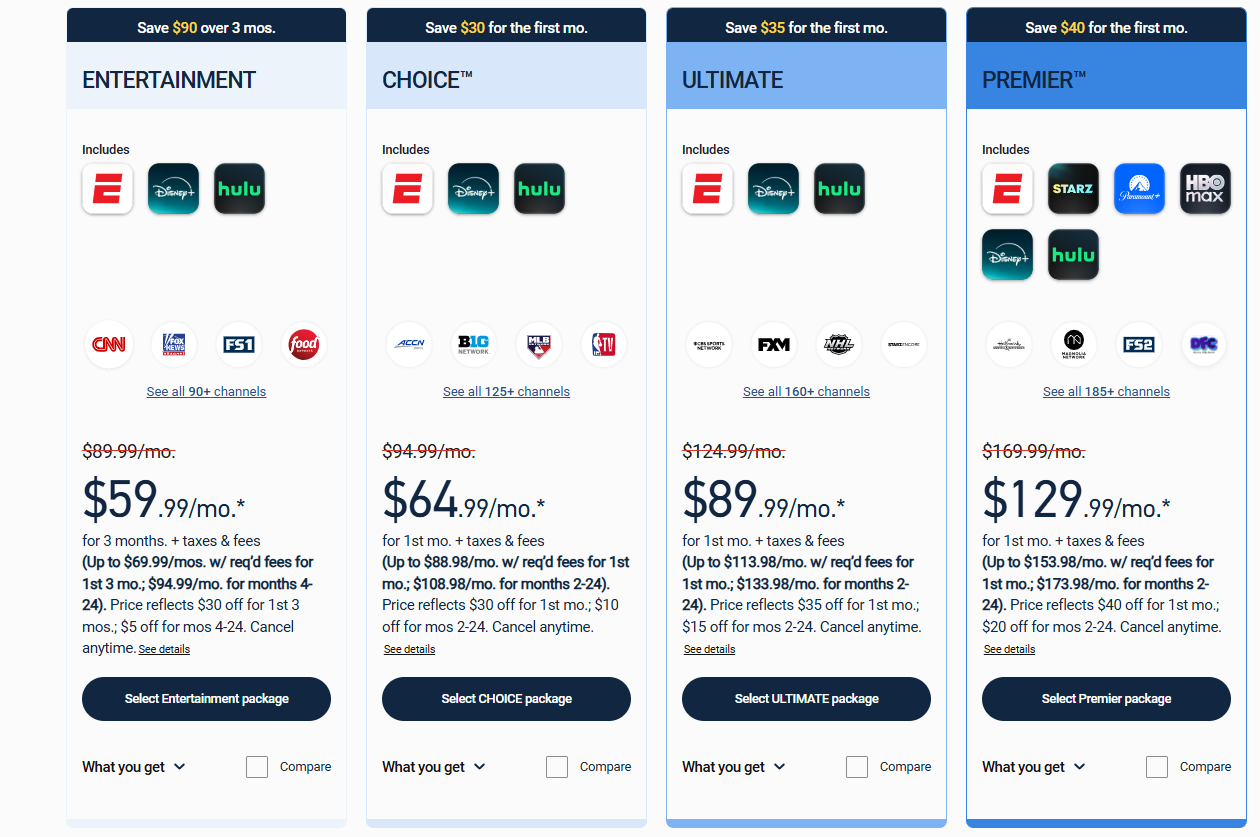Click the $64.99/mo. price text

464,500
